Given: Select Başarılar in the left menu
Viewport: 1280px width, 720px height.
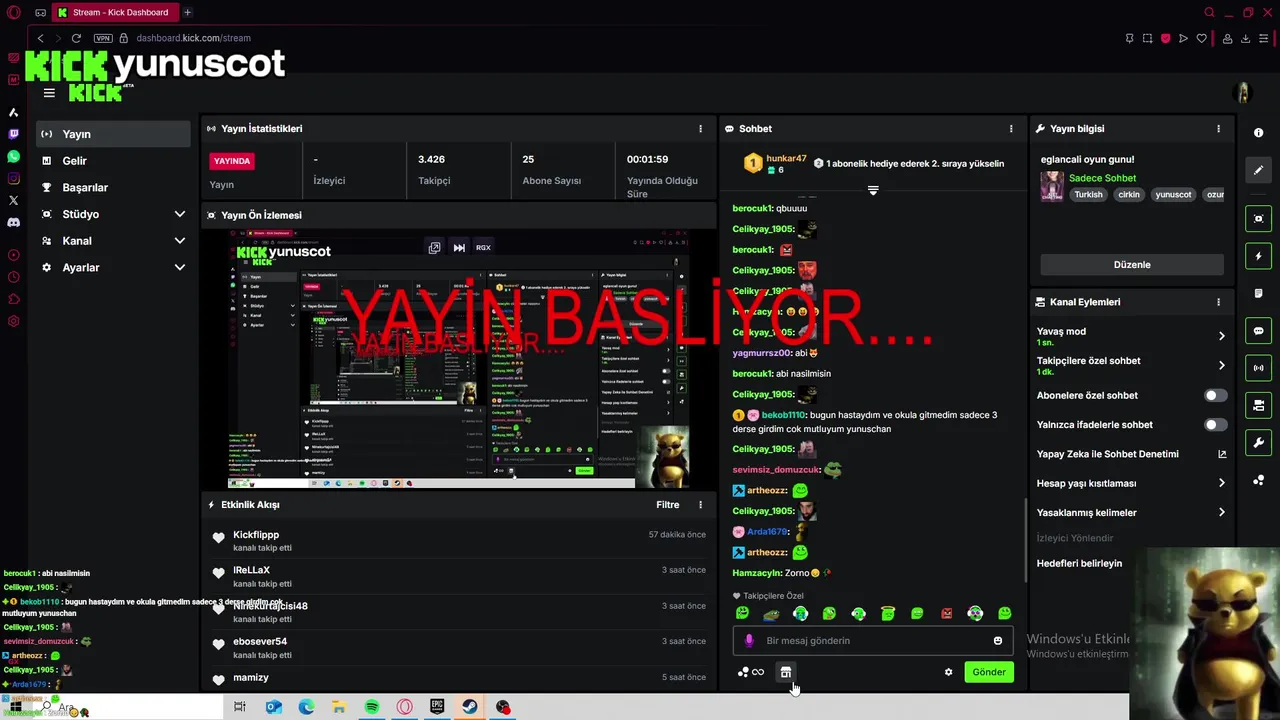Looking at the screenshot, I should [113, 188].
